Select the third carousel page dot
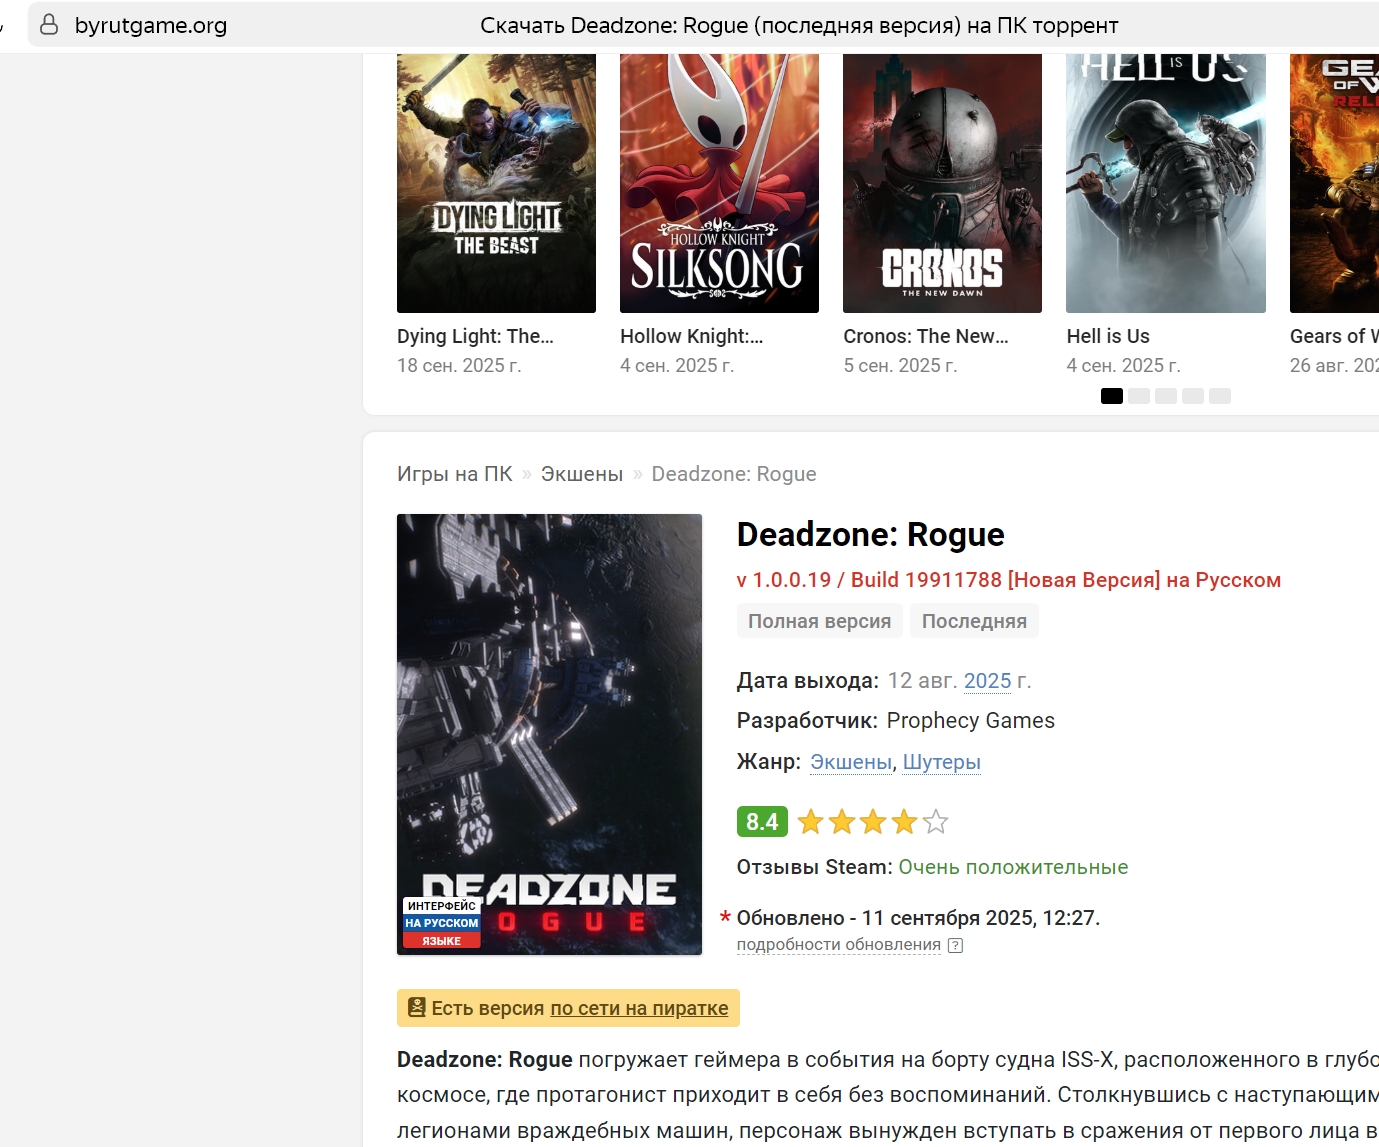Screen dimensions: 1379x1147 [x=1166, y=396]
